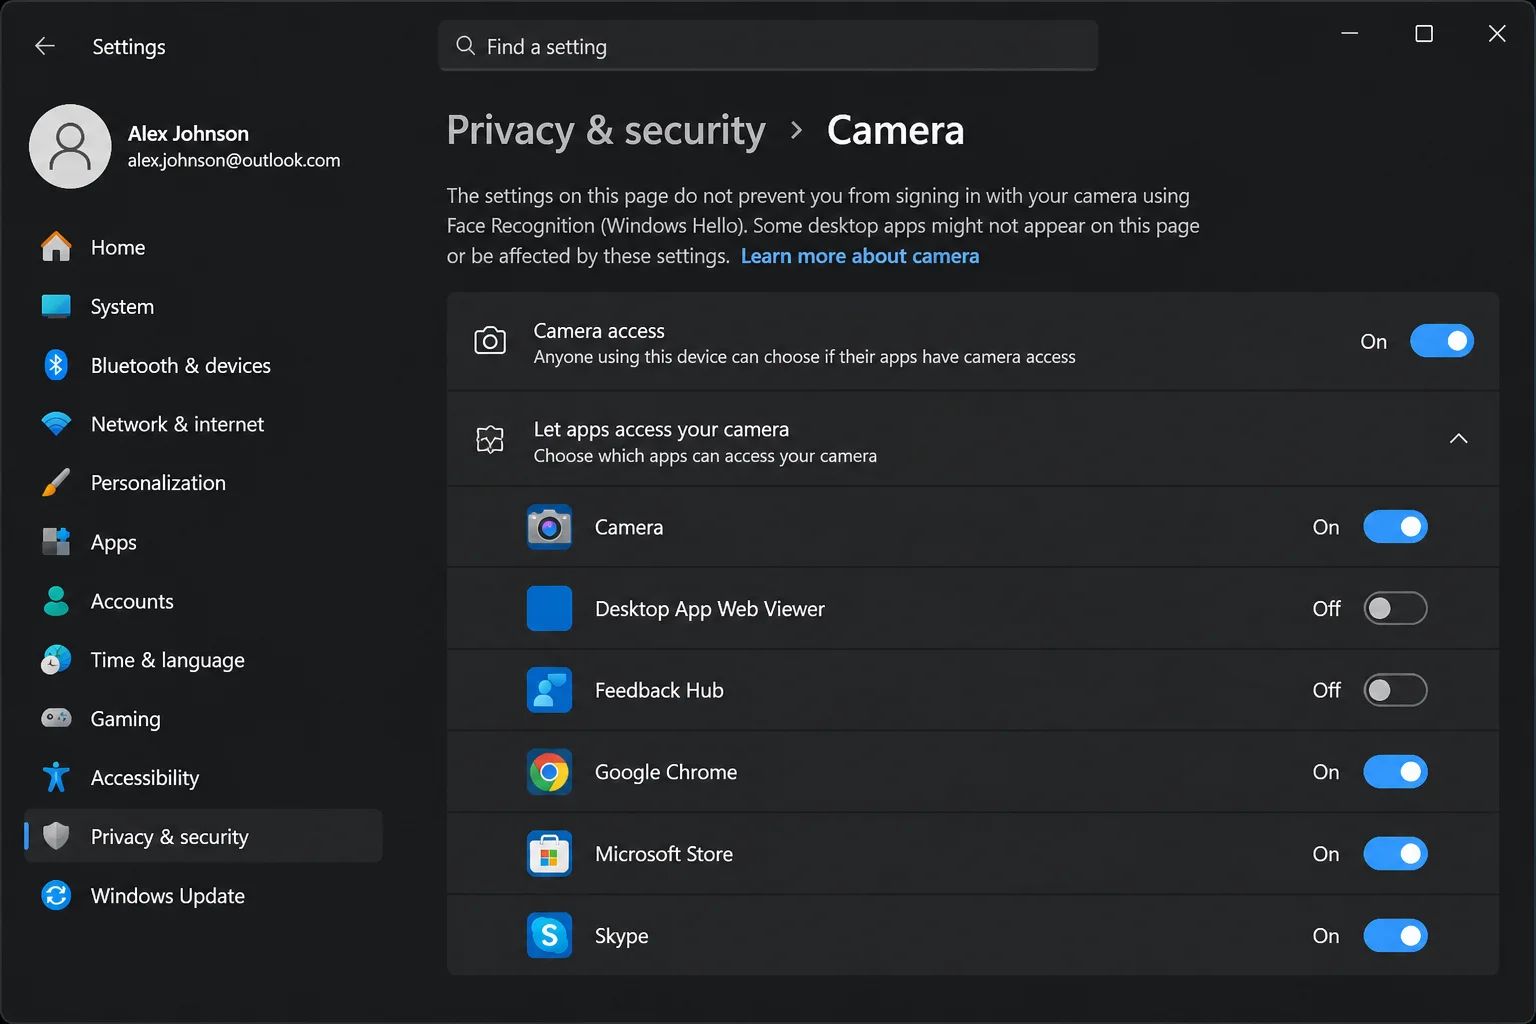Collapse Let apps access your camera chevron
Viewport: 1536px width, 1024px height.
tap(1458, 438)
